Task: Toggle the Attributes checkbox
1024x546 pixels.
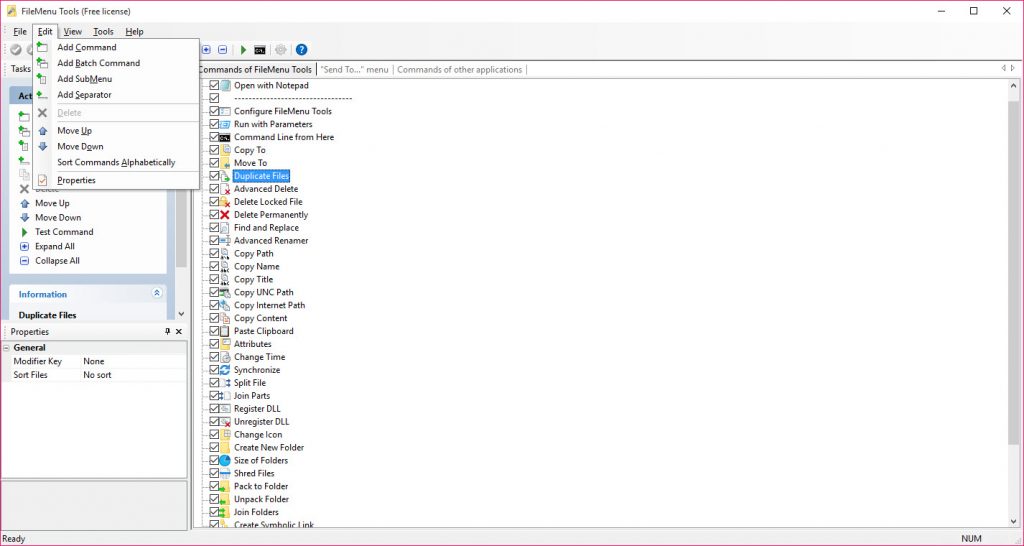Action: [x=214, y=344]
